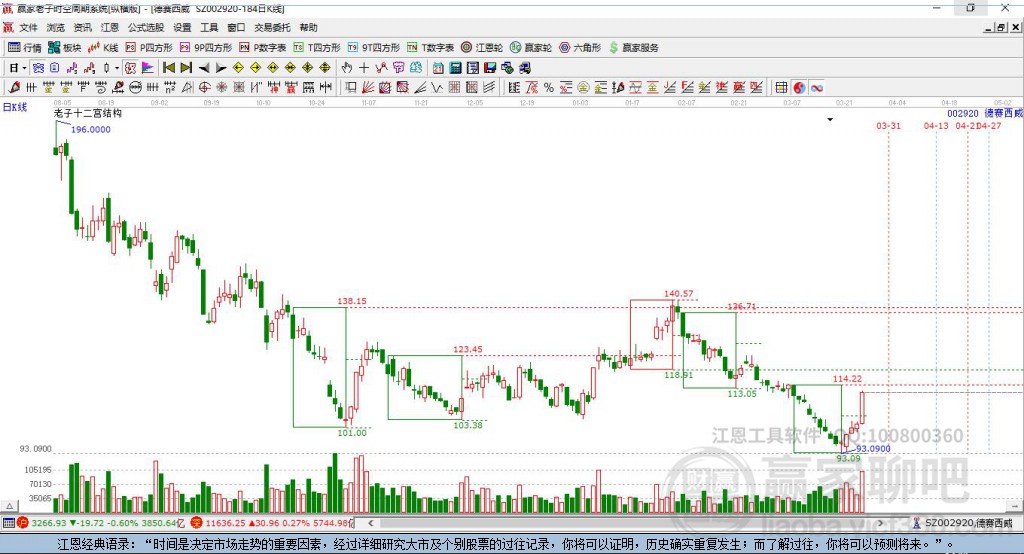The height and width of the screenshot is (554, 1024).
Task: Select the empty rectangle drawing tool
Action: pos(350,88)
